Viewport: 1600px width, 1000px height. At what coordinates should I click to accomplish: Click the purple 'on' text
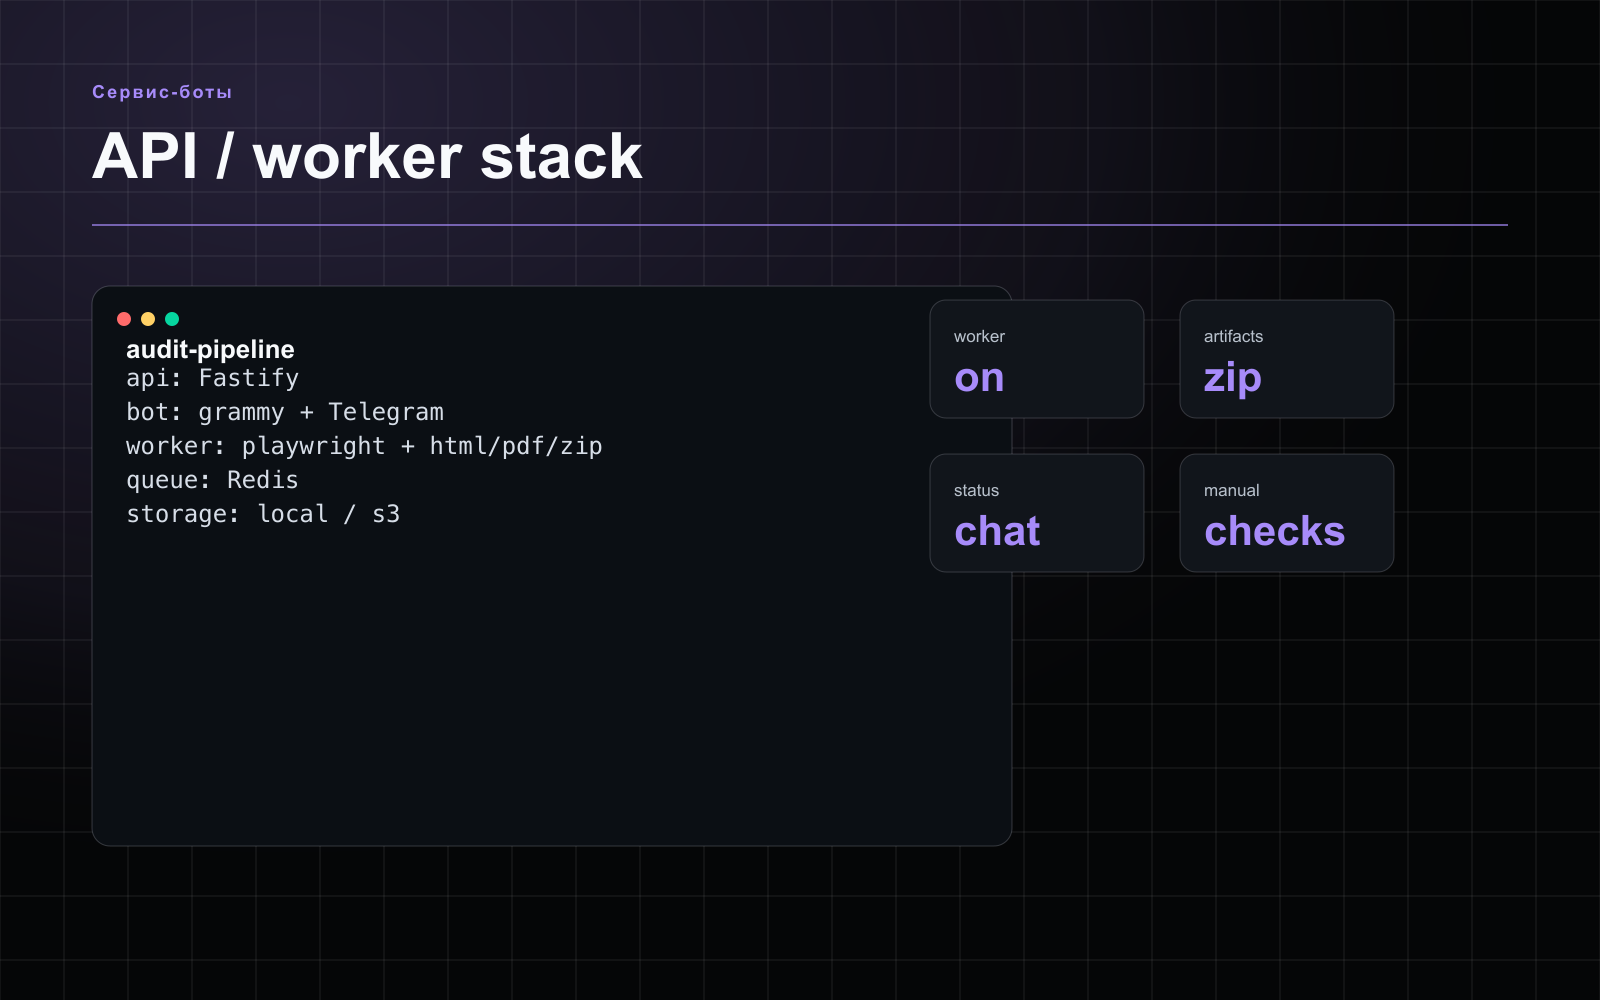point(979,379)
